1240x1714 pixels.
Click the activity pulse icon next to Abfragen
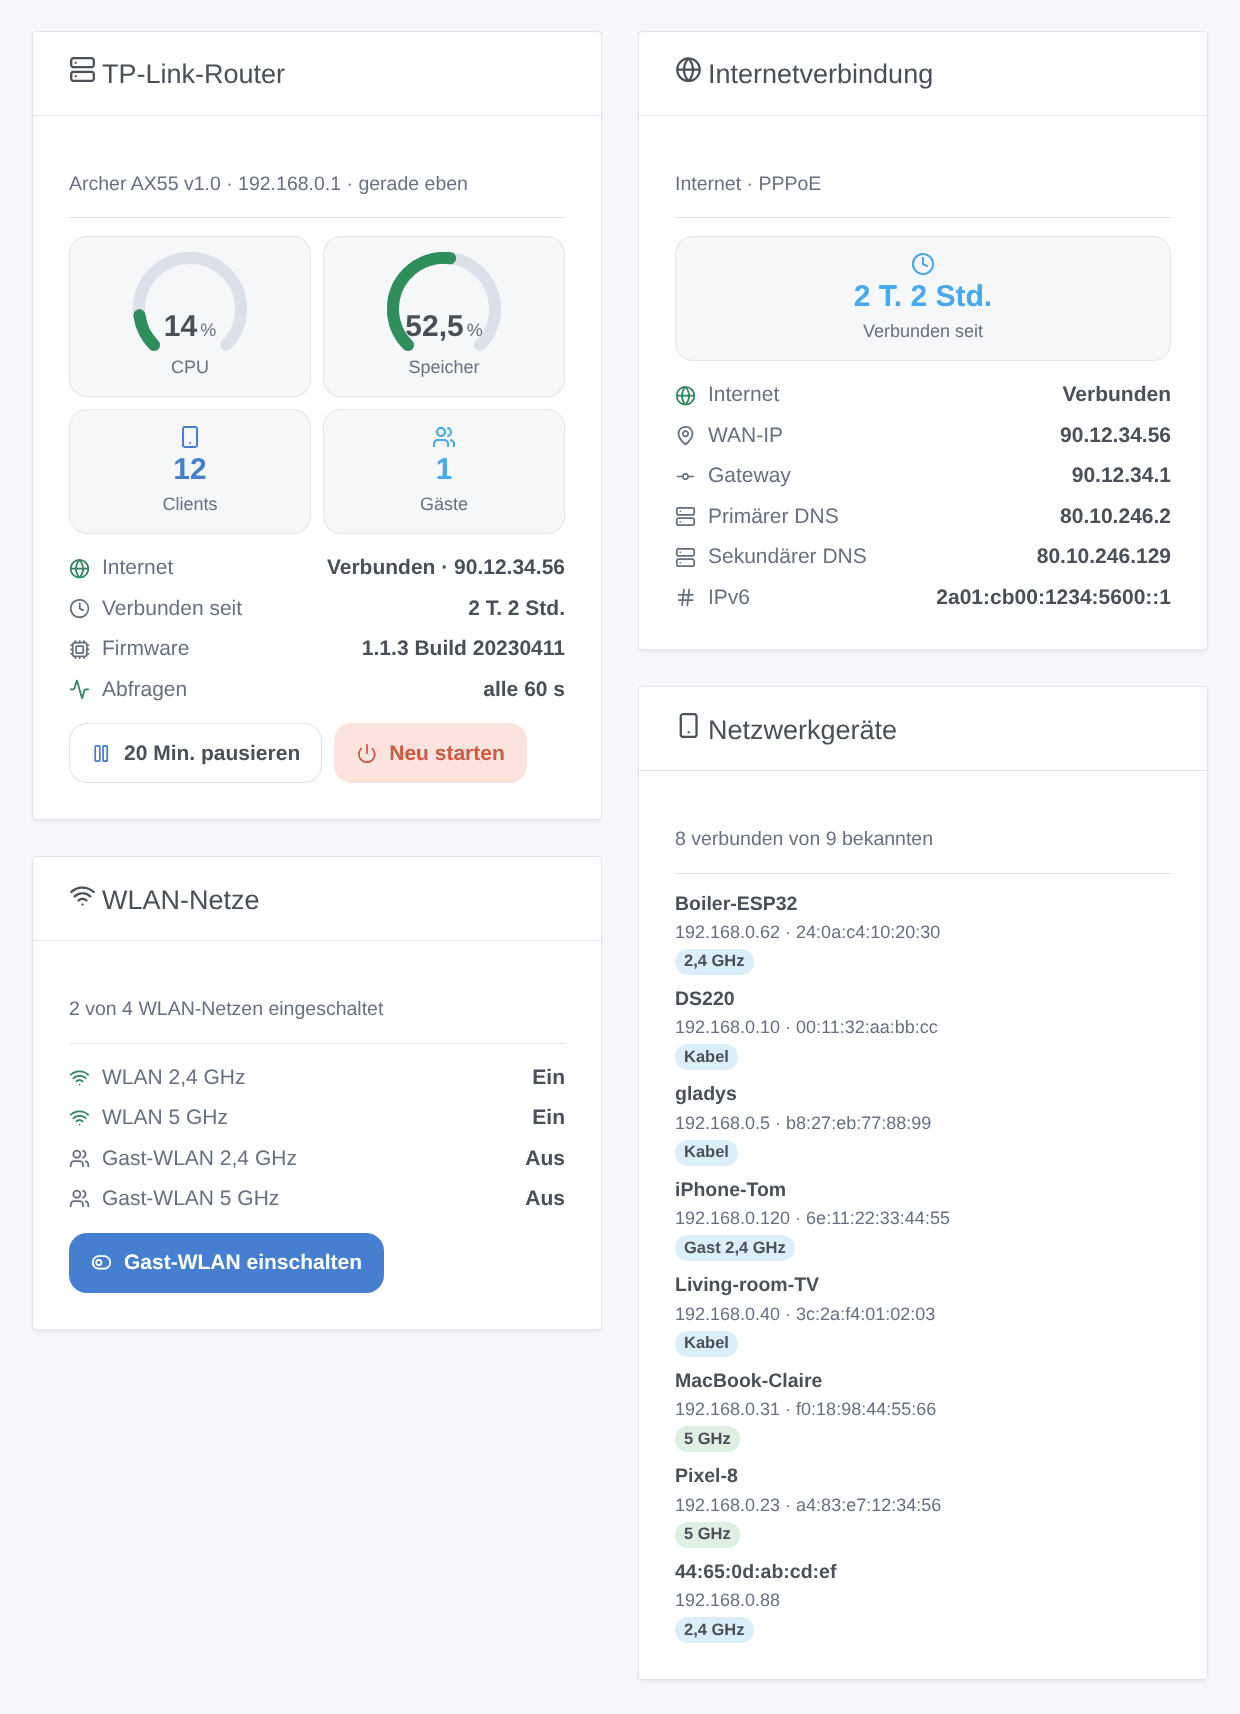point(80,690)
